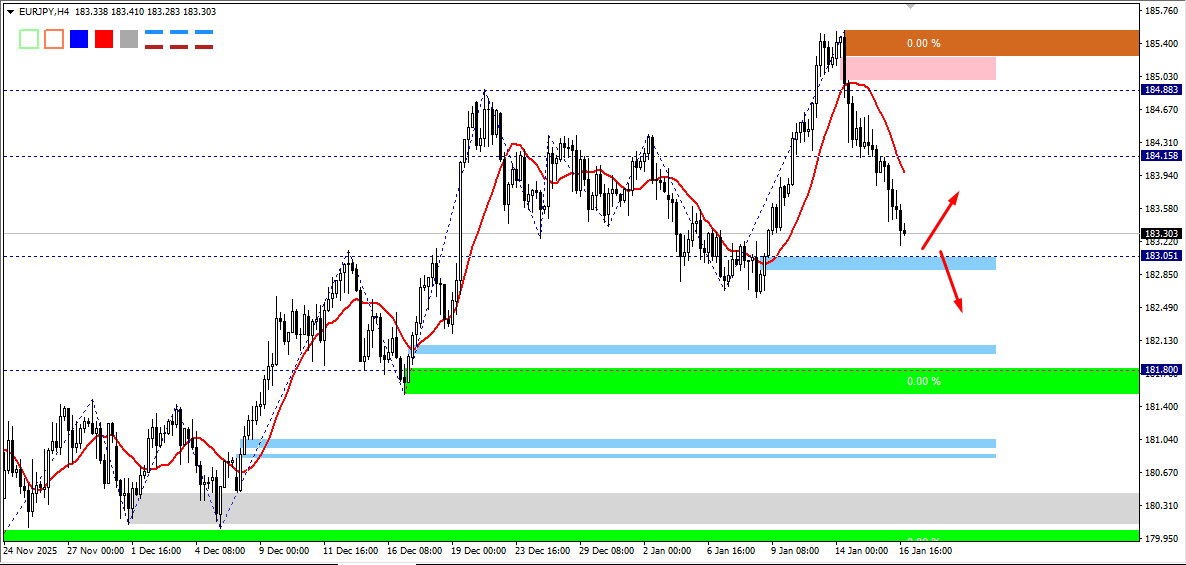Screen dimensions: 1186x565
Task: Click the solid red square button
Action: point(104,39)
